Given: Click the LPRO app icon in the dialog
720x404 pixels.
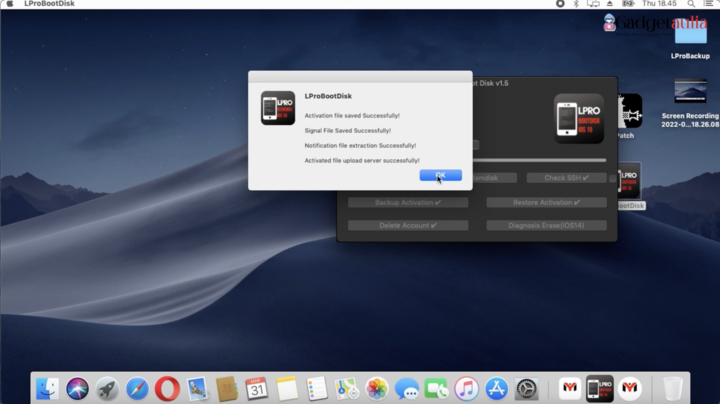Looking at the screenshot, I should (x=278, y=108).
